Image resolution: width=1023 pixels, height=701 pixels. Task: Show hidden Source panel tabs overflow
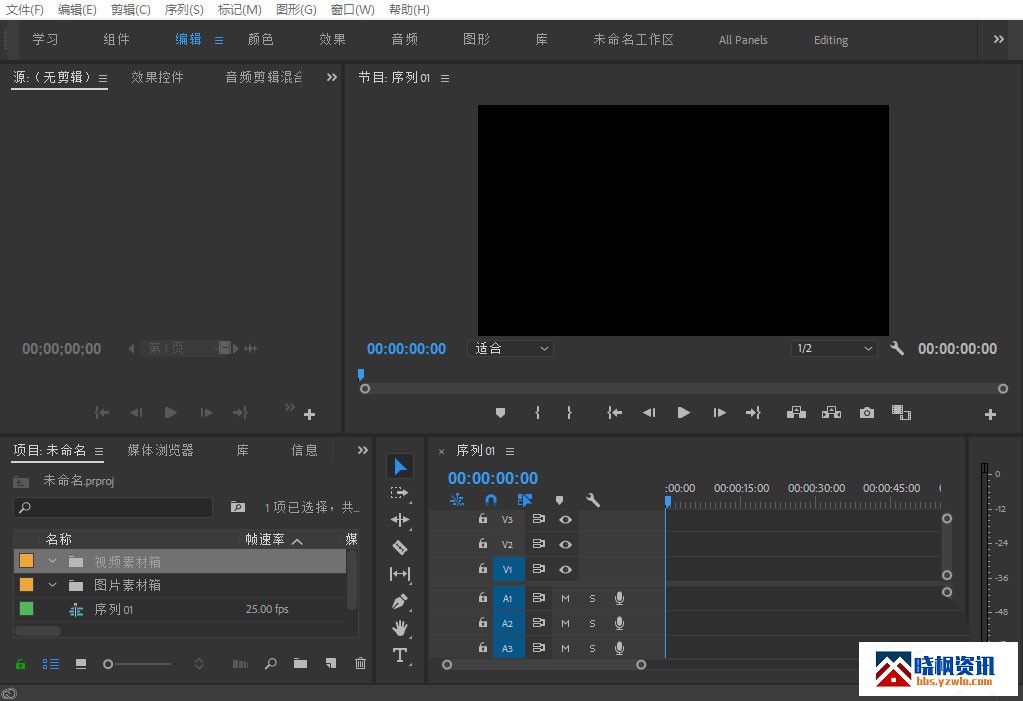click(331, 77)
